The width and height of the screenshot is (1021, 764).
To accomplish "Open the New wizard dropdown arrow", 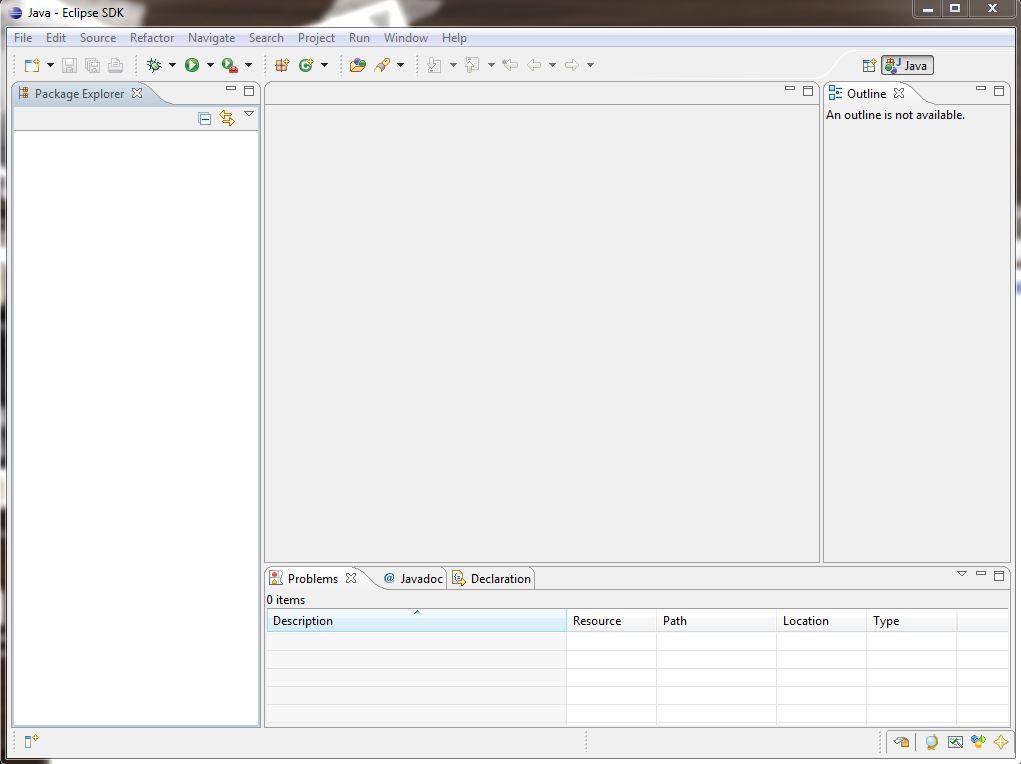I will pyautogui.click(x=50, y=65).
